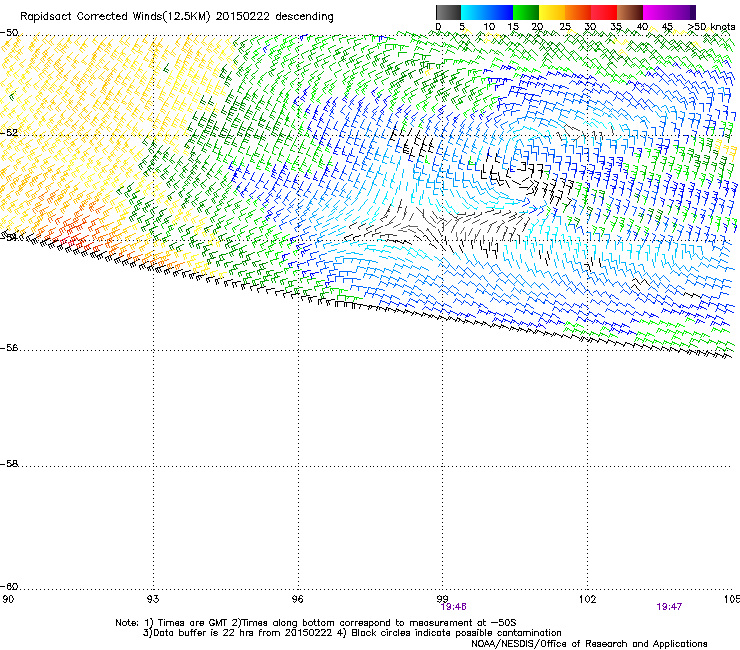Click the 'NOAA/NESDIS/Office of Research and Applications' credit

[589, 644]
